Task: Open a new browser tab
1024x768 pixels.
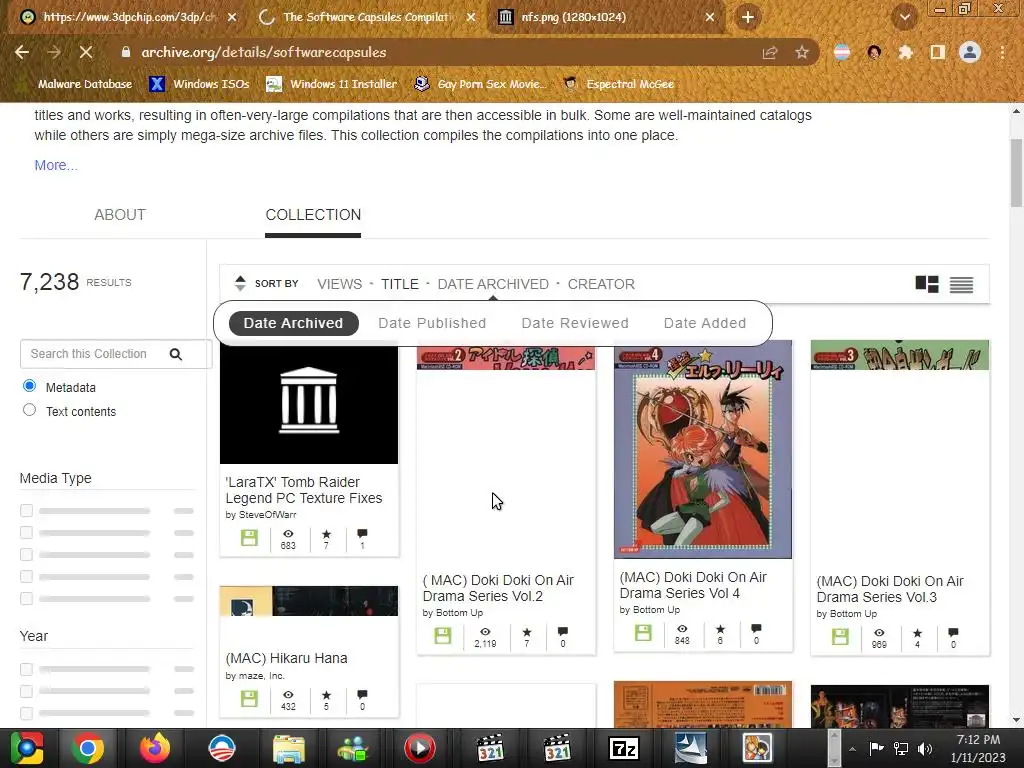Action: (748, 17)
